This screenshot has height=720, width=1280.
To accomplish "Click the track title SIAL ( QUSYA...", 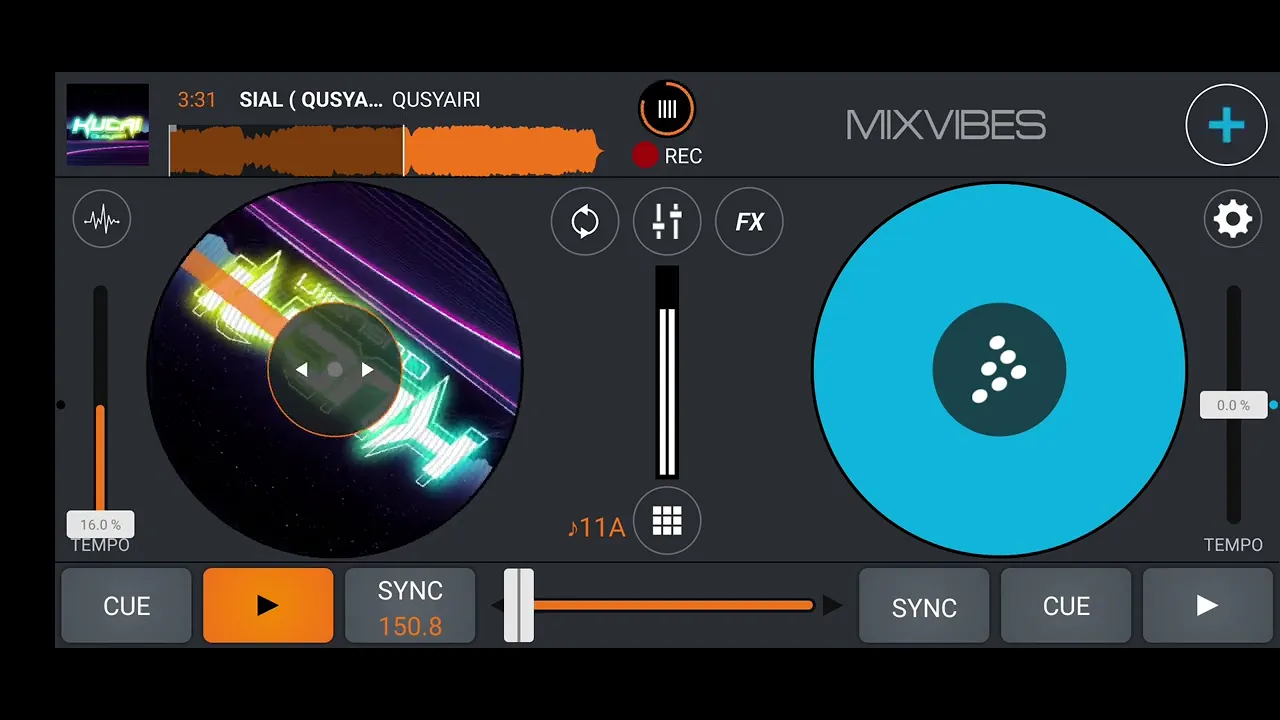I will [311, 100].
